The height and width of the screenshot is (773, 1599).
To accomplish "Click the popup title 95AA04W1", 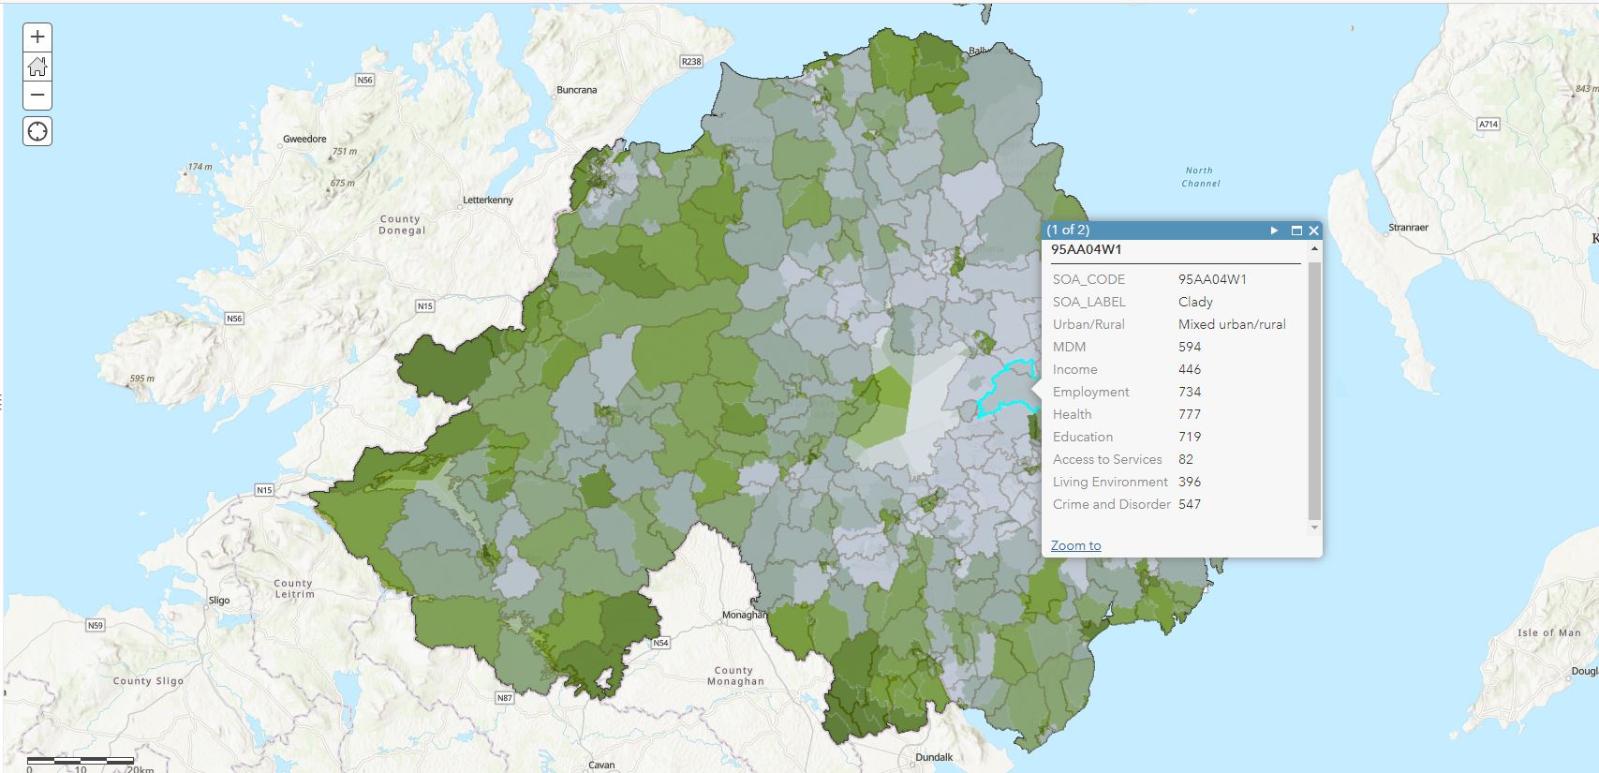I will (1086, 249).
